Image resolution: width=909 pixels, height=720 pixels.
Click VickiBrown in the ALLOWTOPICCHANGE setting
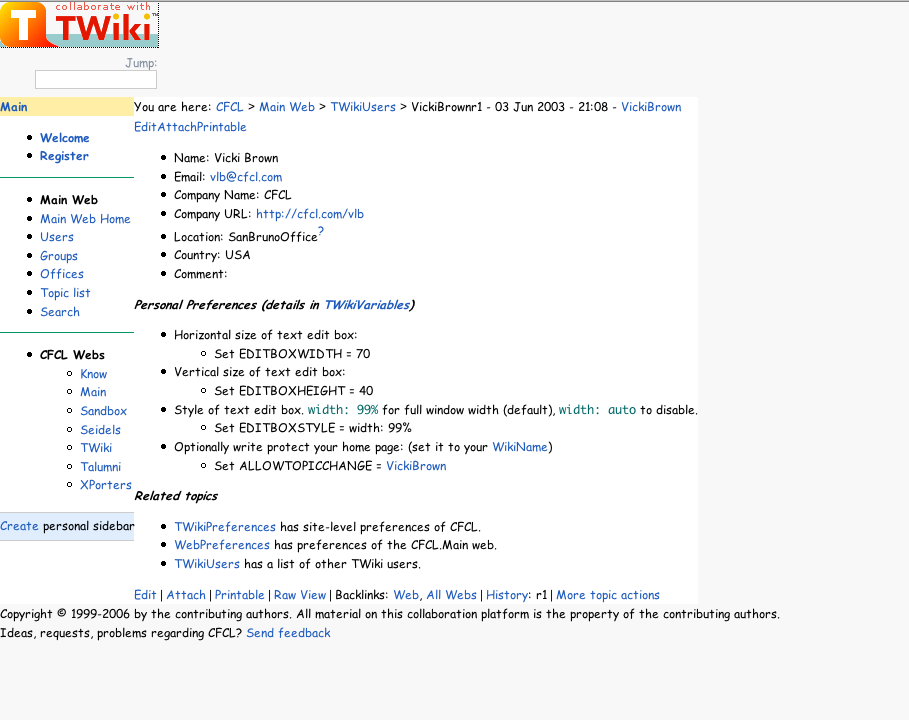416,465
